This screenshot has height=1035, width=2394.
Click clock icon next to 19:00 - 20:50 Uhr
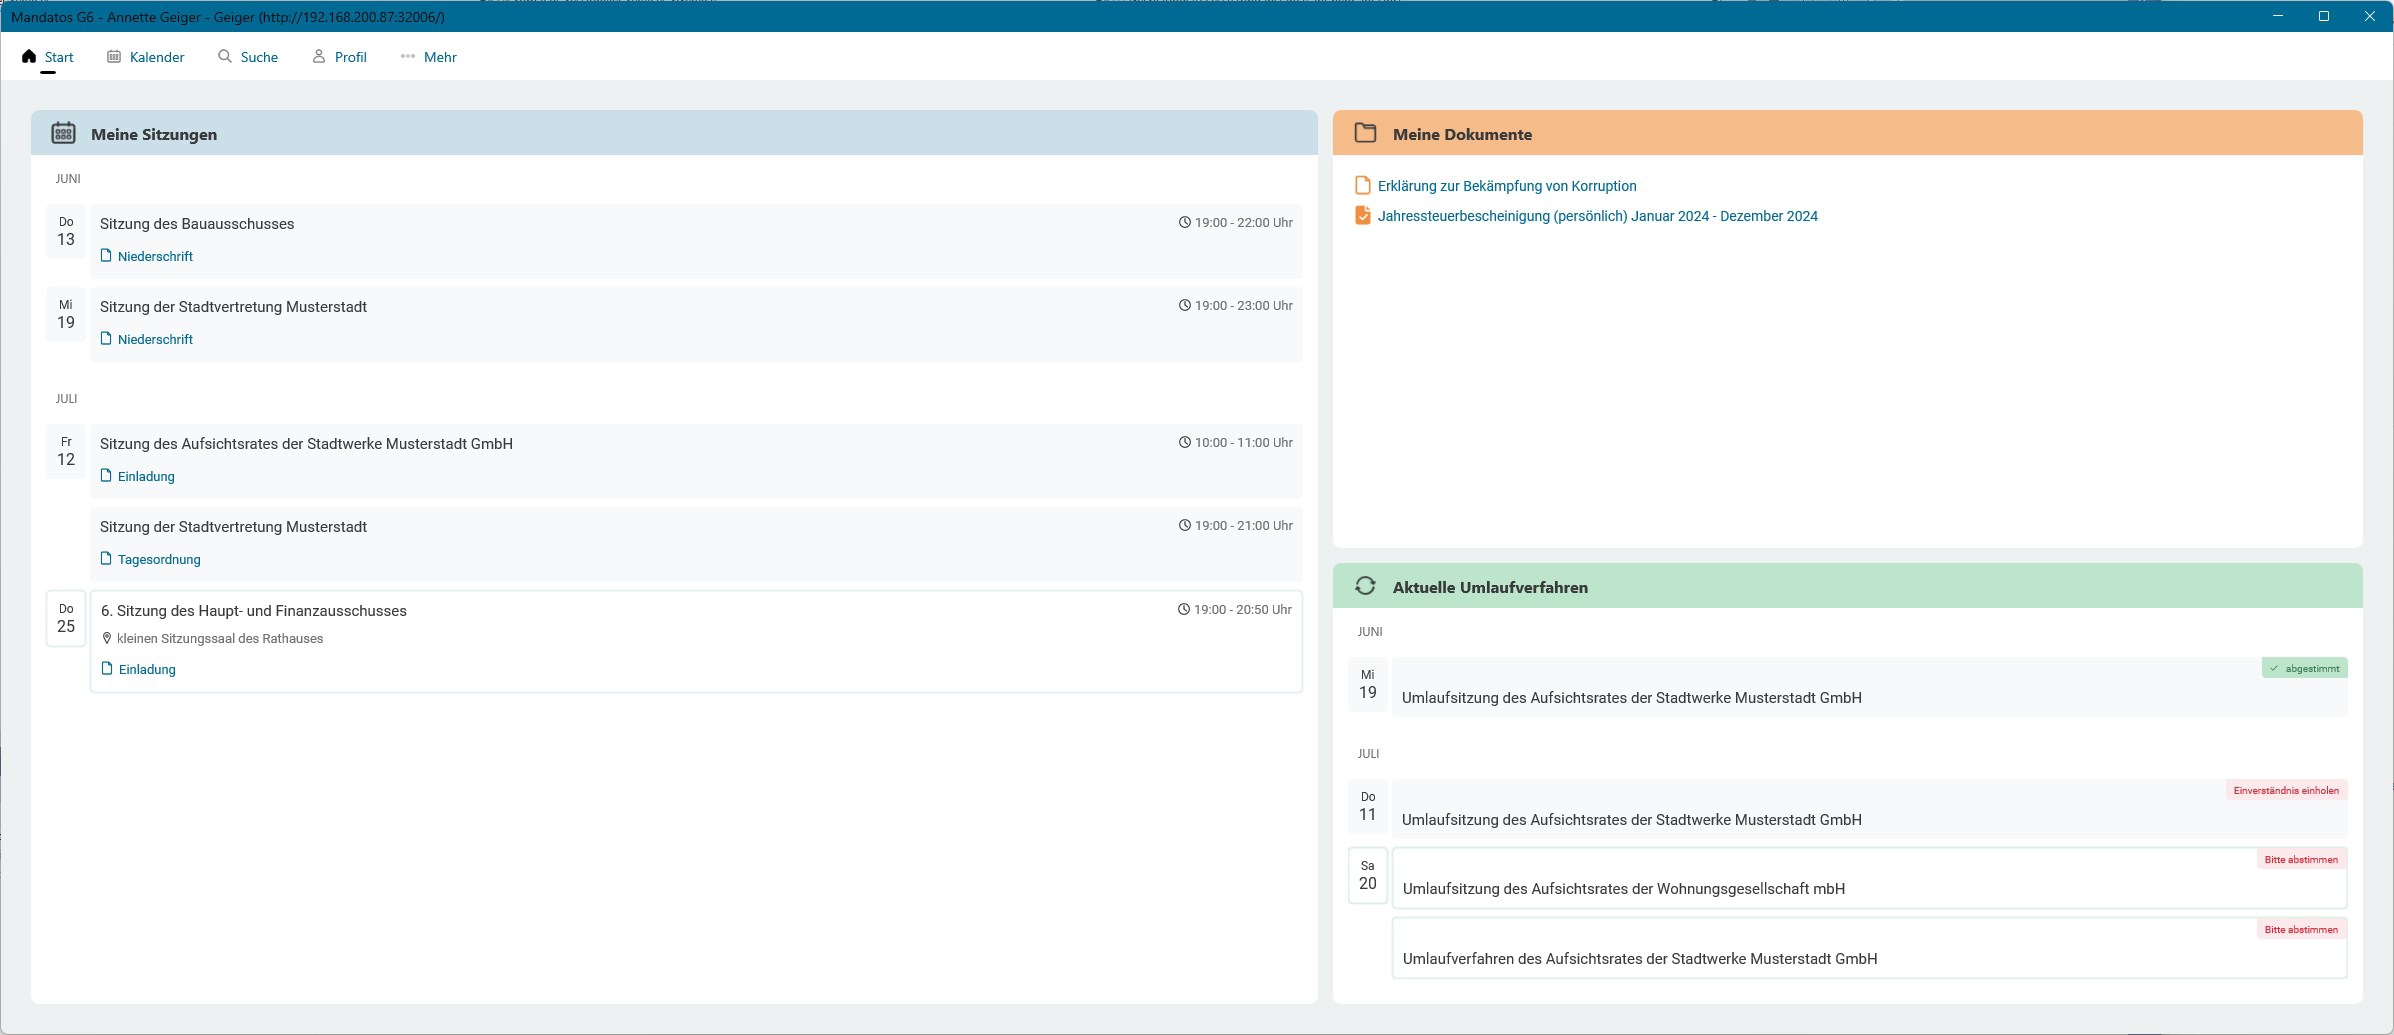tap(1183, 609)
